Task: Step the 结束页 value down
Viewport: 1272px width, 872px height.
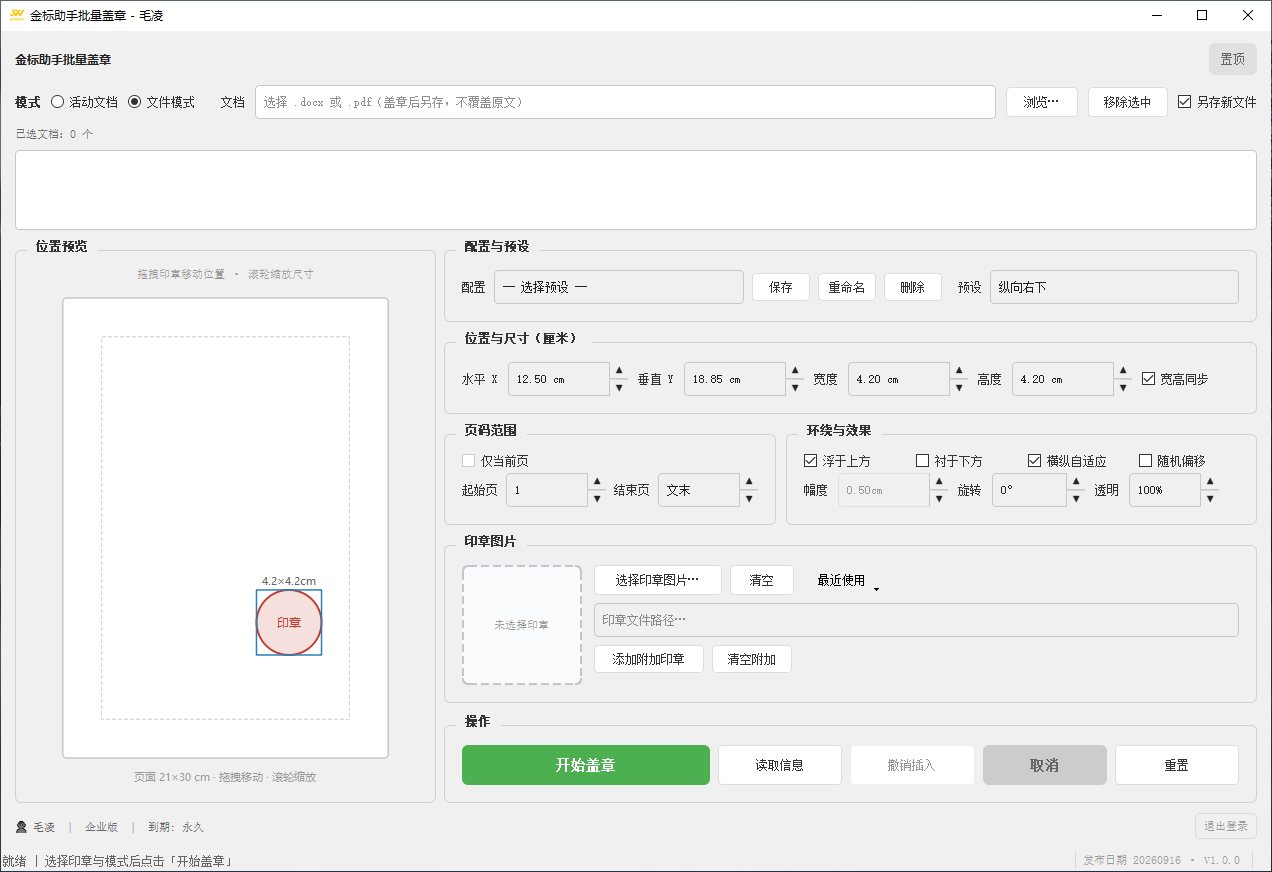Action: click(749, 498)
